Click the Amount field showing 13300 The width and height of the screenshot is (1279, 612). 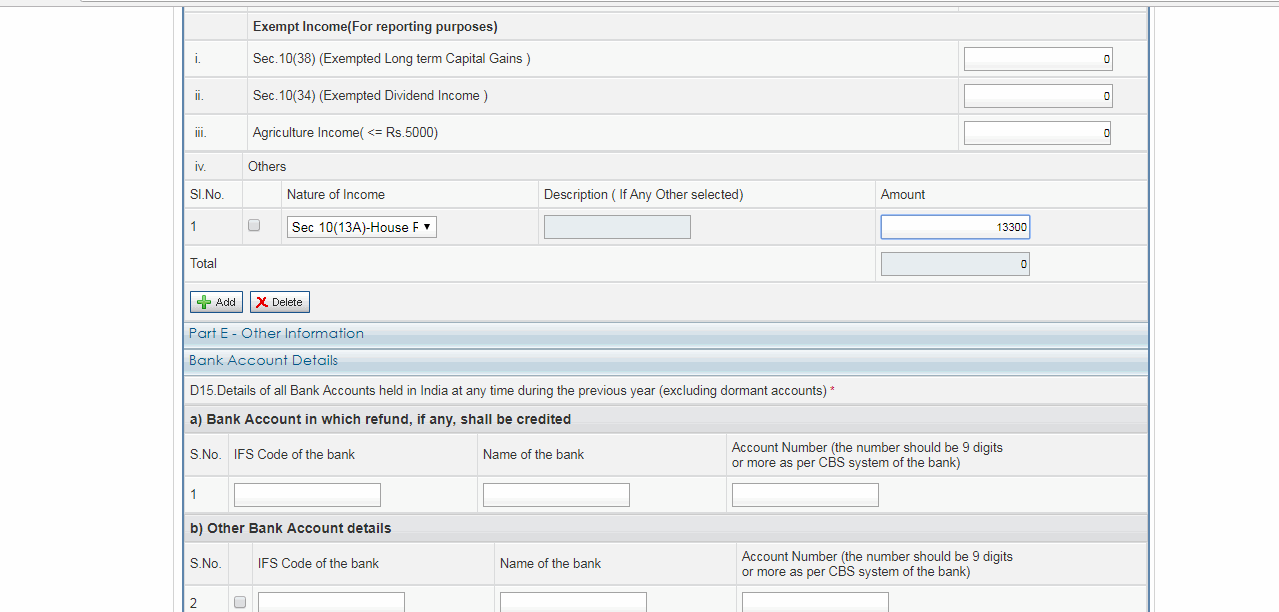point(955,227)
